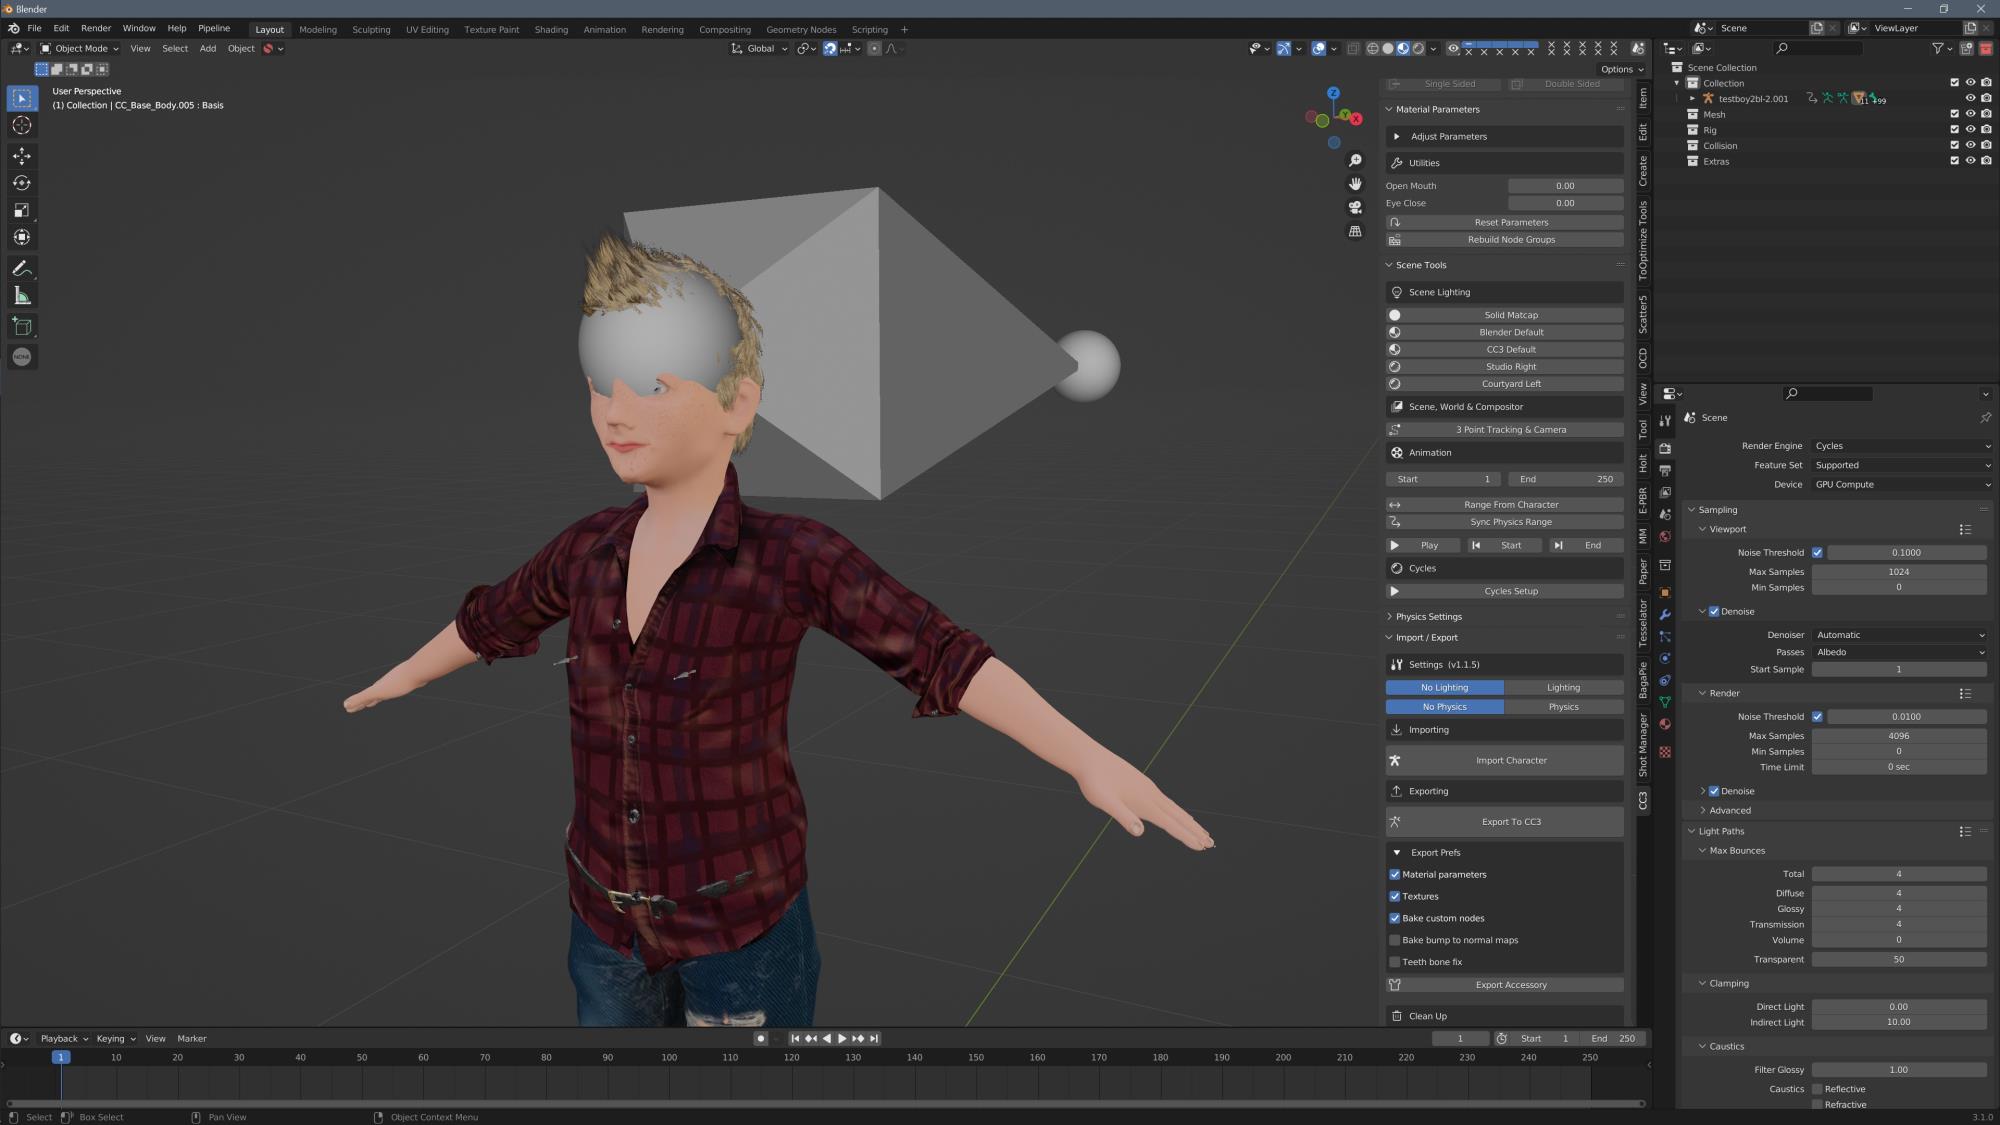The height and width of the screenshot is (1125, 2000).
Task: Enable Reflective caustics checkbox
Action: click(1817, 1090)
